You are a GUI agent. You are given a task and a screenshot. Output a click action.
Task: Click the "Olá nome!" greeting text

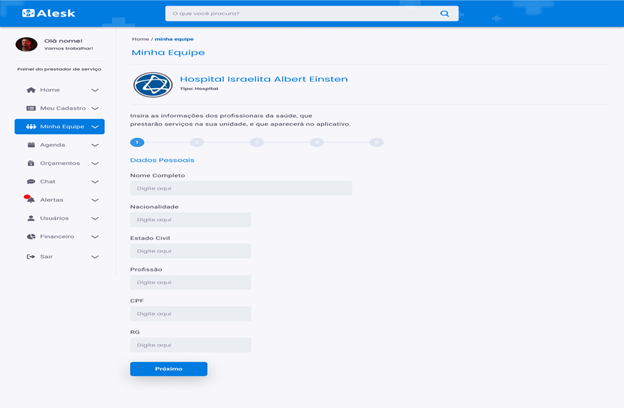pos(63,41)
